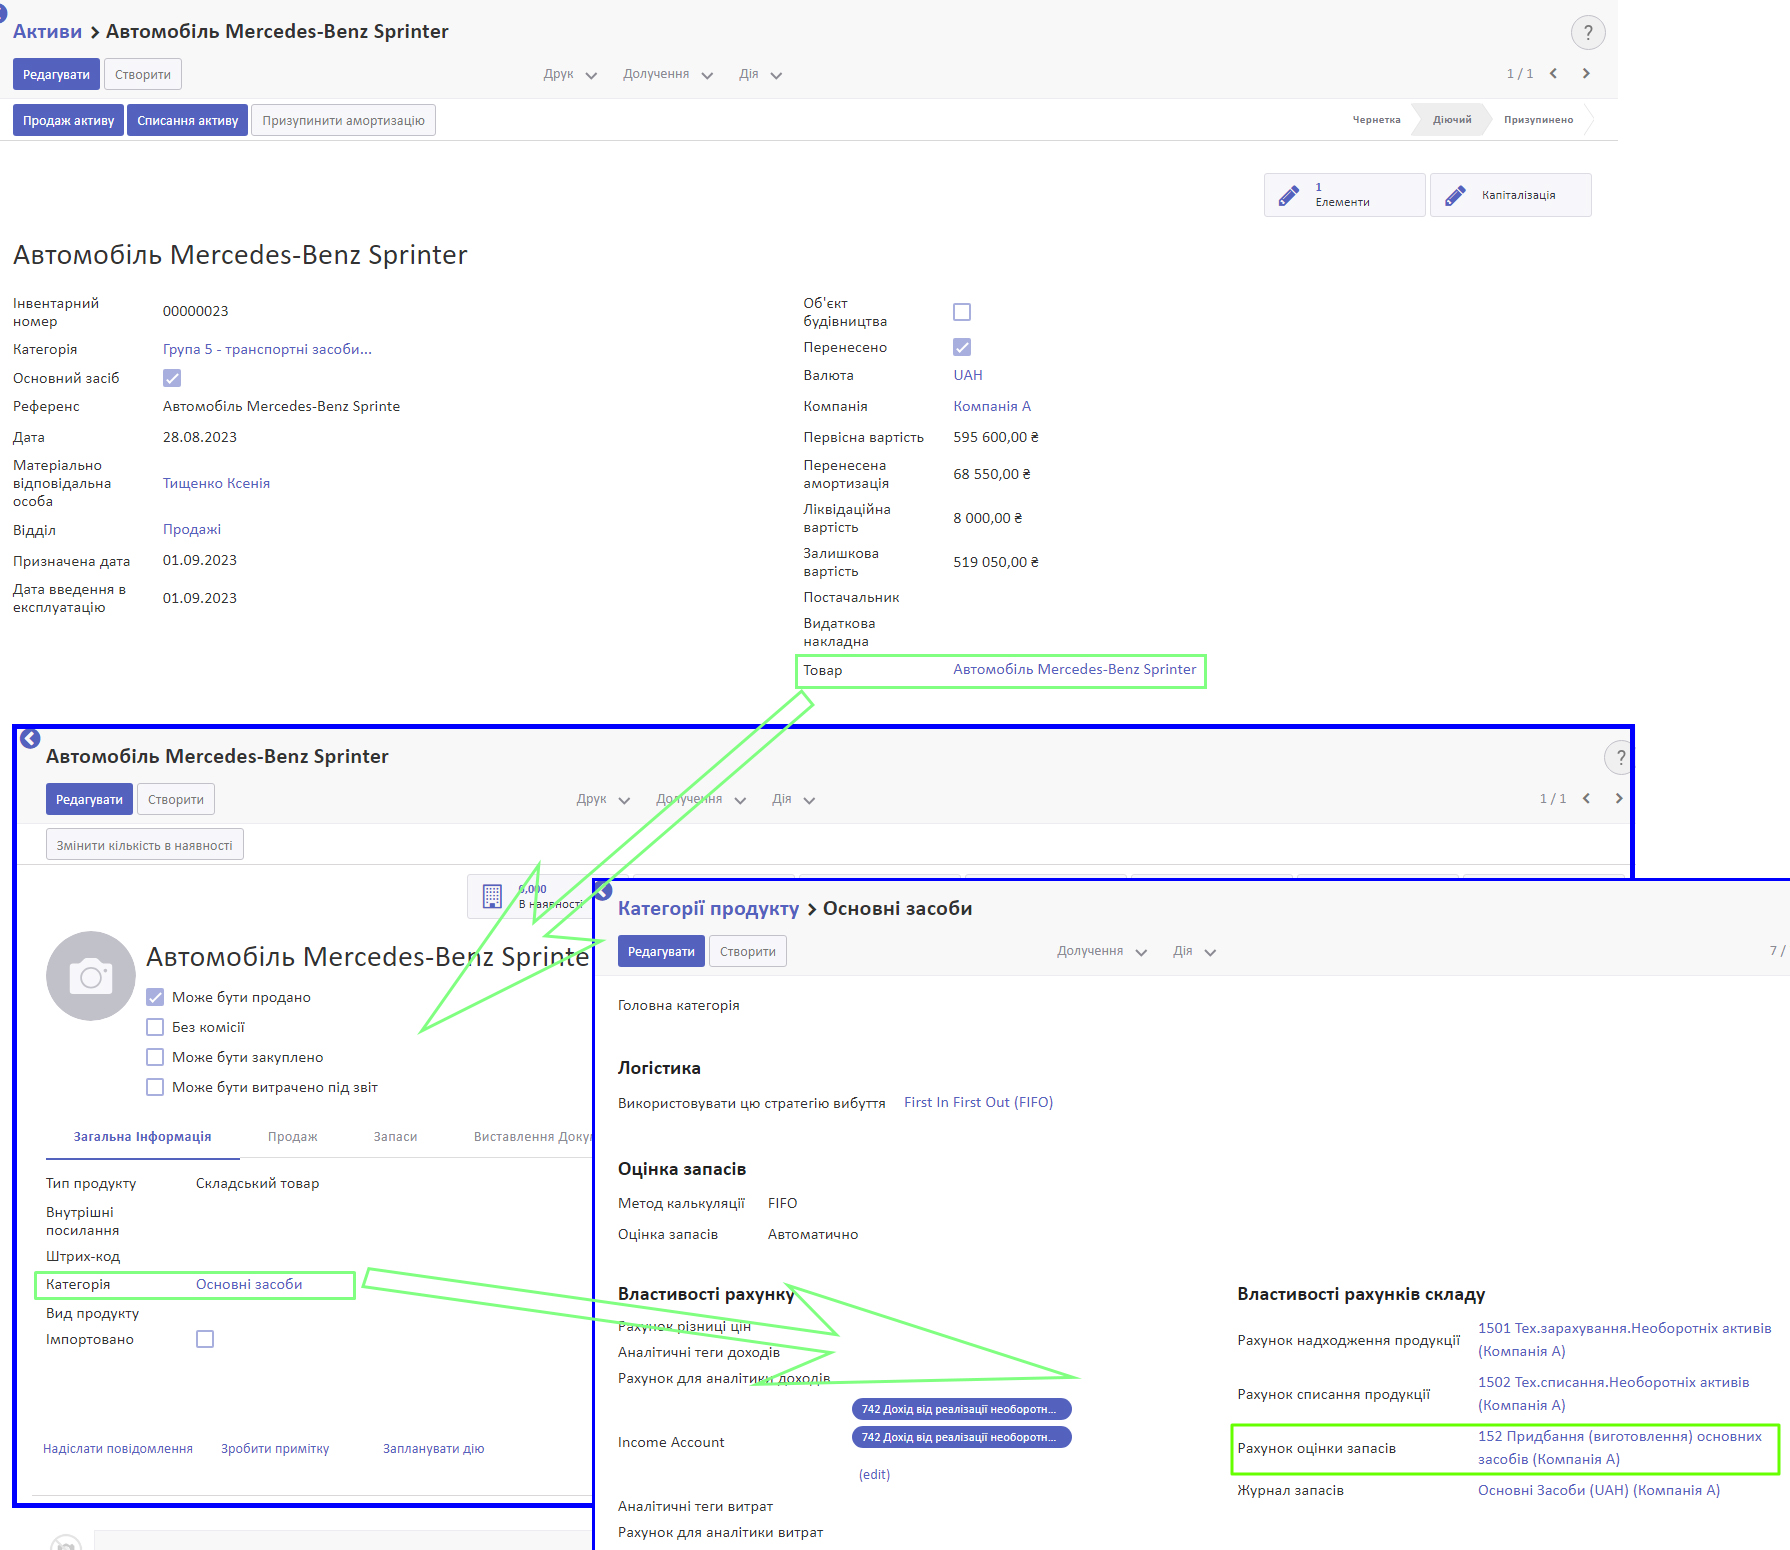Switch to Запаси tab
1790x1550 pixels.
395,1137
